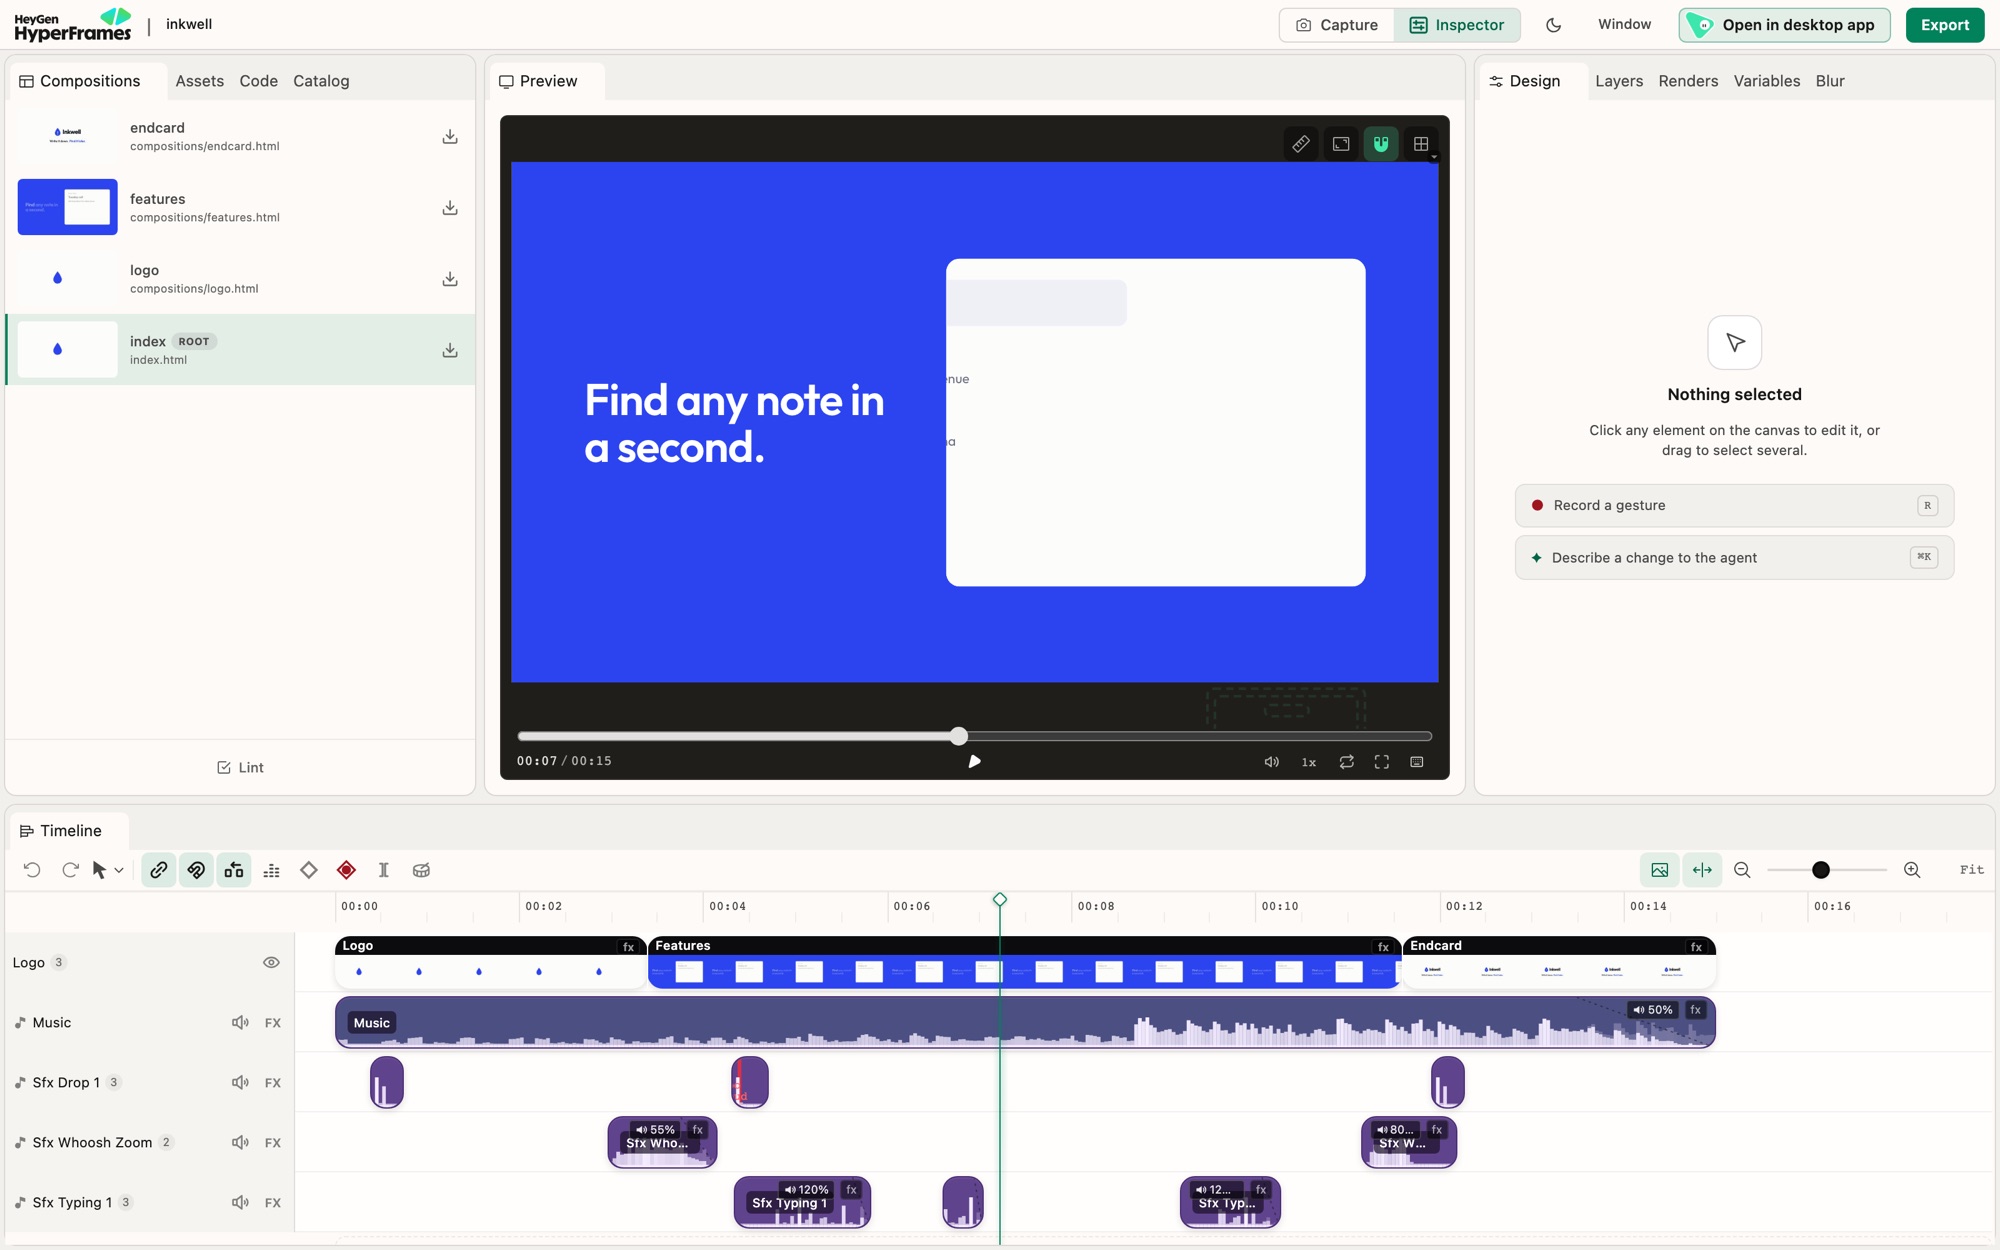The image size is (2000, 1250).
Task: Toggle loop playback icon
Action: click(1347, 762)
